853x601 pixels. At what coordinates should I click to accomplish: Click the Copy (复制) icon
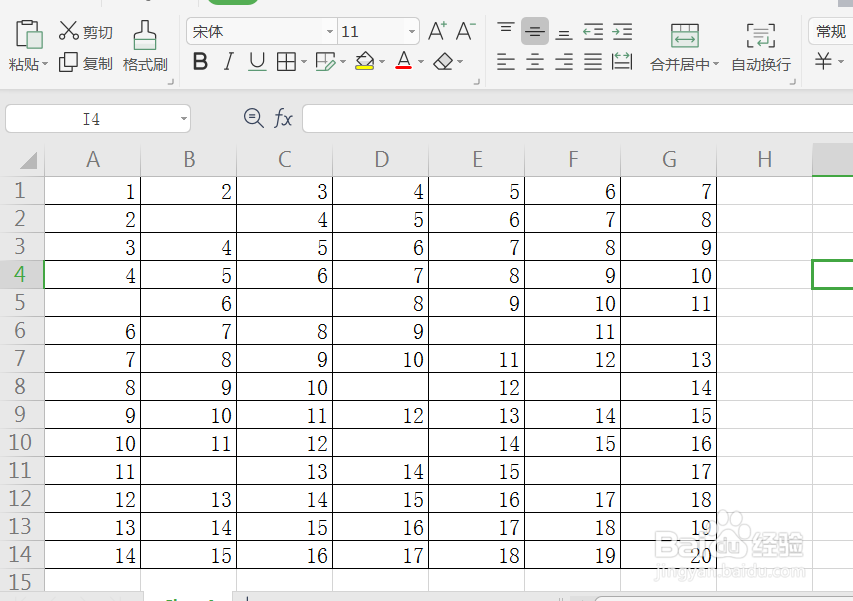point(68,63)
